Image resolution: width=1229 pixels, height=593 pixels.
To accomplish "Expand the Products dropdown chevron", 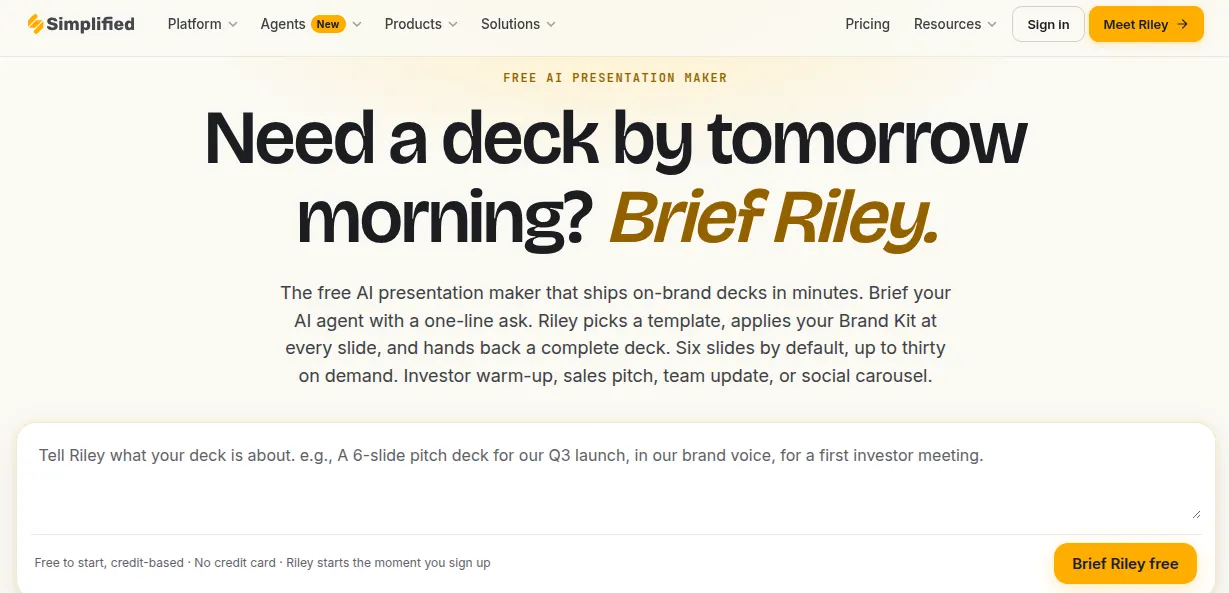I will [453, 24].
